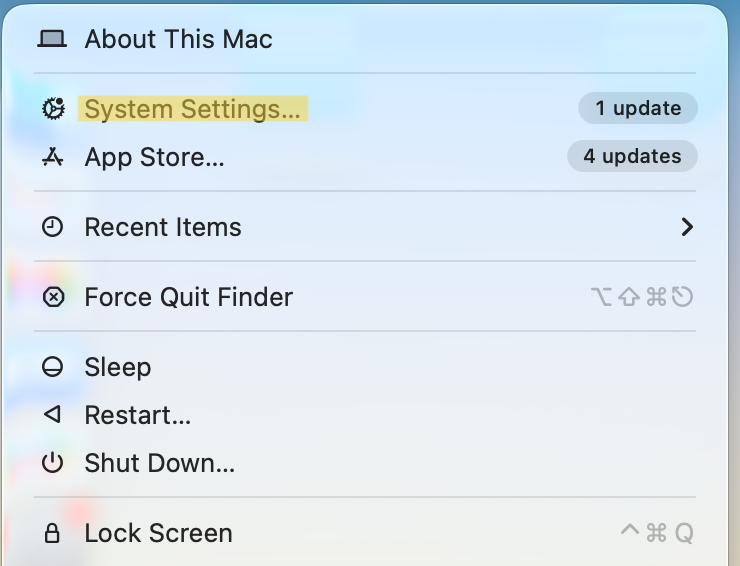Click the gear icon for System Settings
Screen dimensions: 740x566
(52, 109)
